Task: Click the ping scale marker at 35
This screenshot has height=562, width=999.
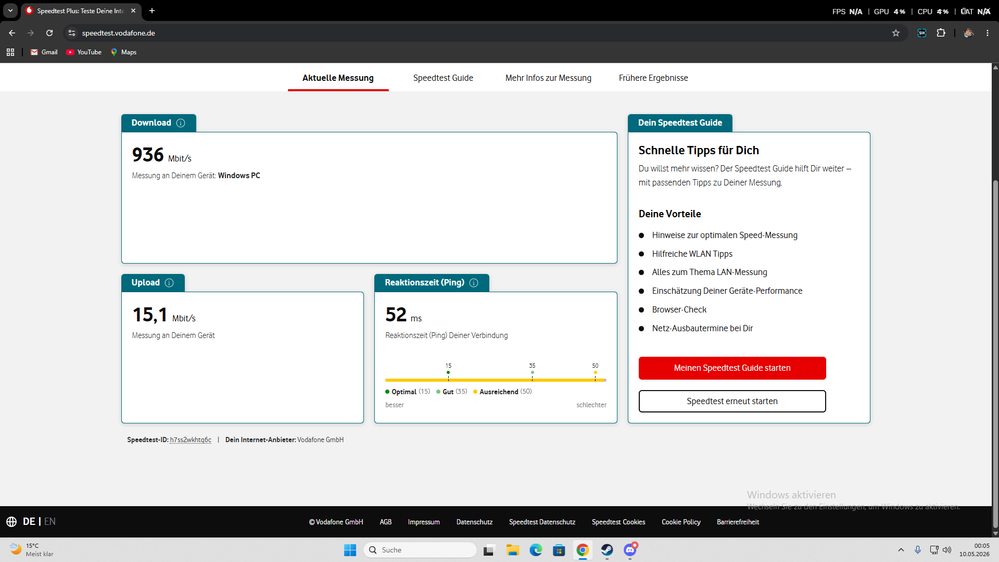Action: (x=532, y=372)
